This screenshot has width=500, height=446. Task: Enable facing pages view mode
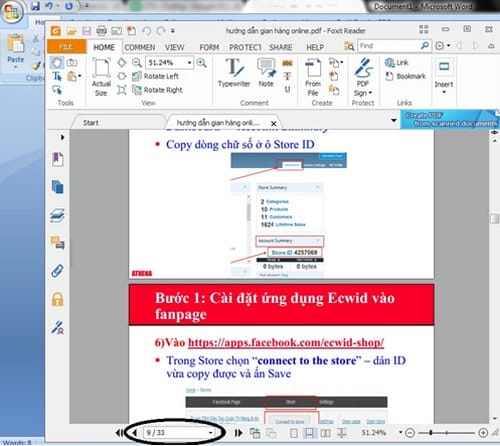(x=325, y=433)
